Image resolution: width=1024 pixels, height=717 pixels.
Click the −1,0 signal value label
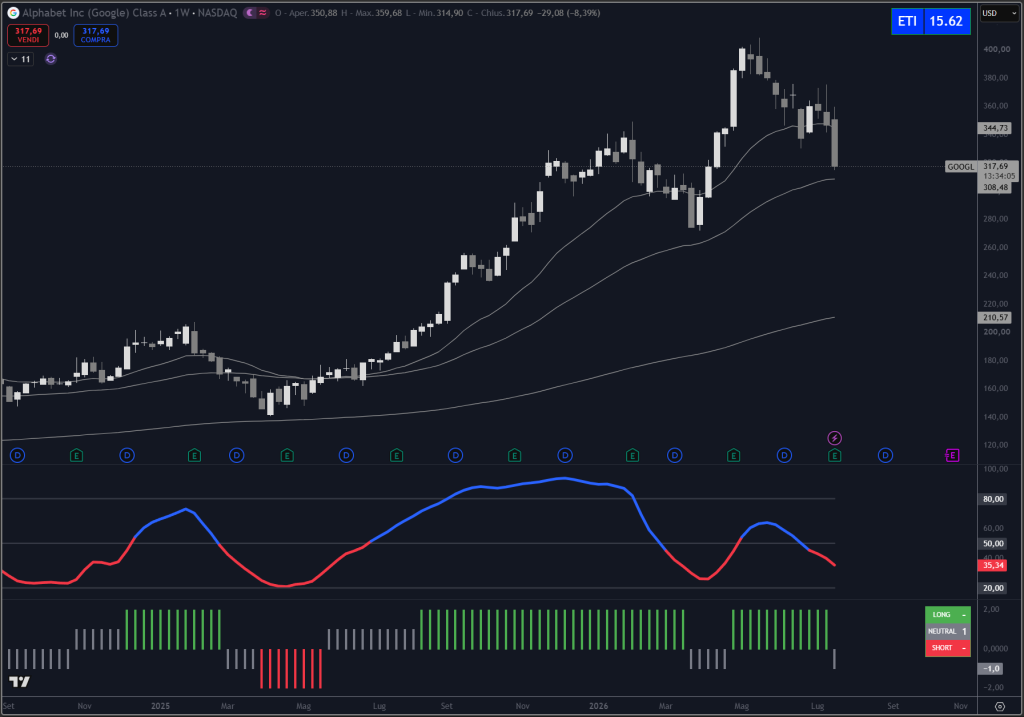click(x=992, y=669)
